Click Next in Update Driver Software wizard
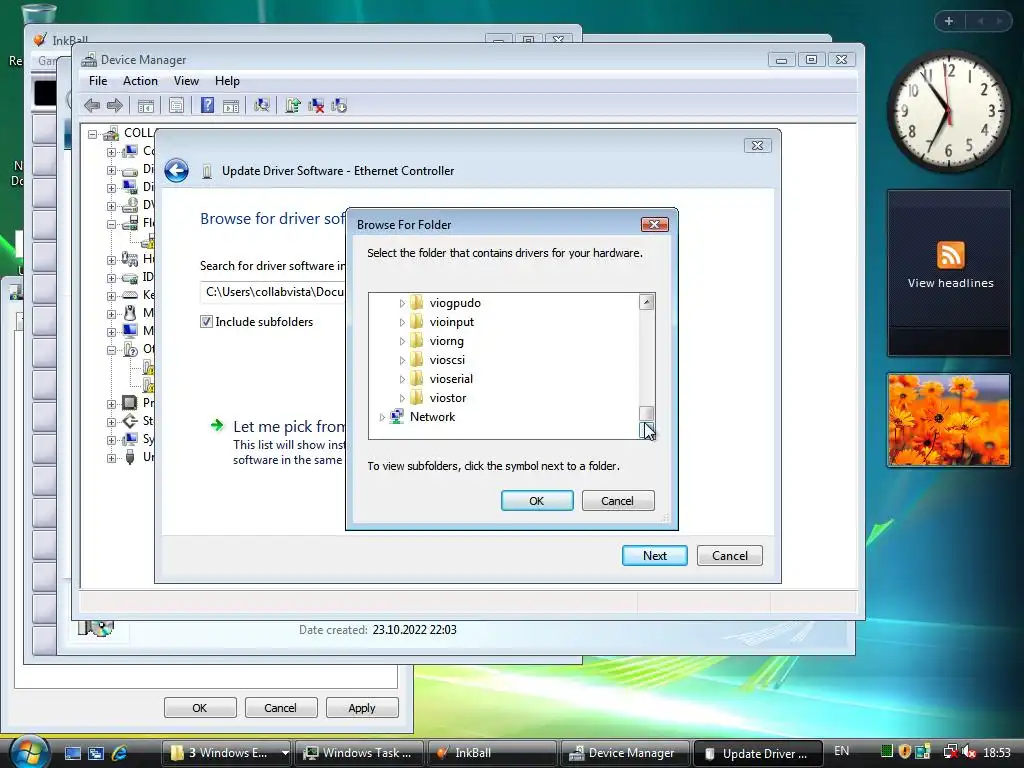 [654, 556]
